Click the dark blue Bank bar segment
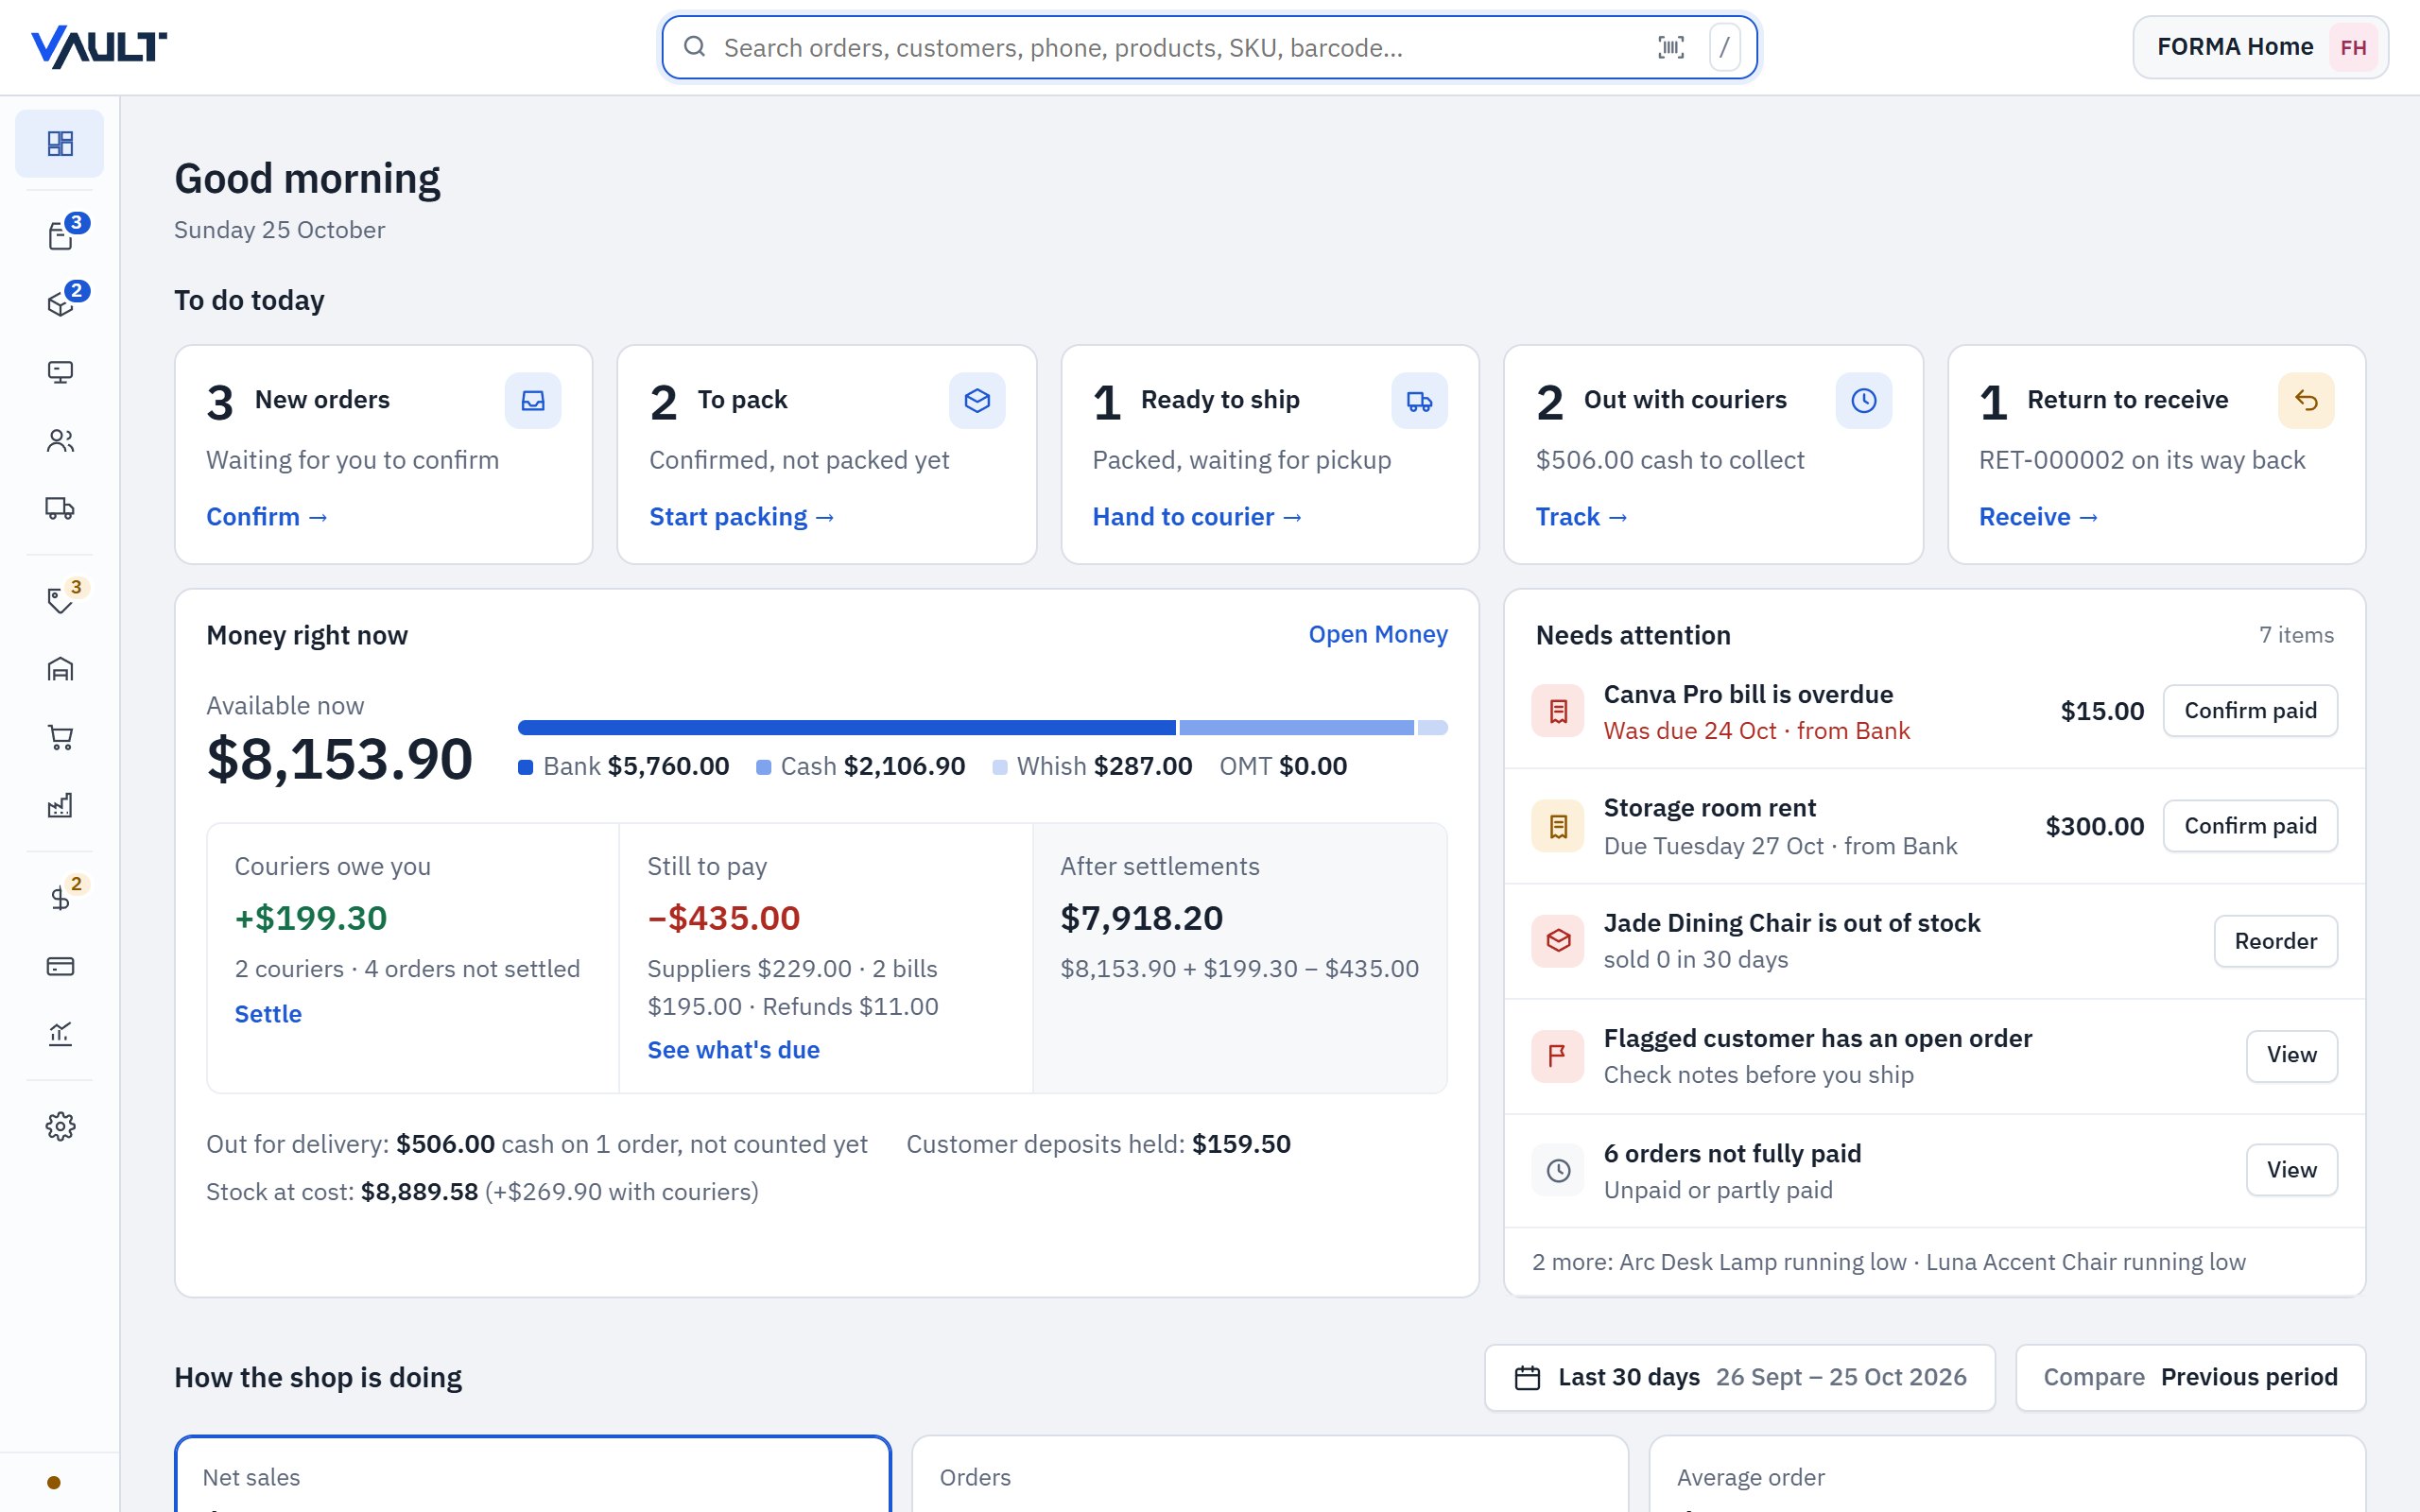 (847, 728)
